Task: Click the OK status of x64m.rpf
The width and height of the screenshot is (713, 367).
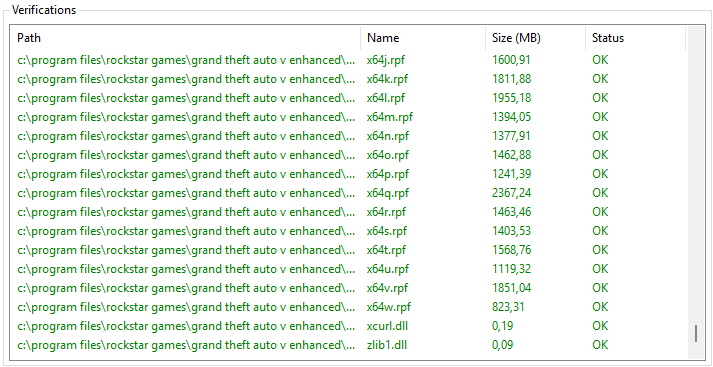Action: 600,117
